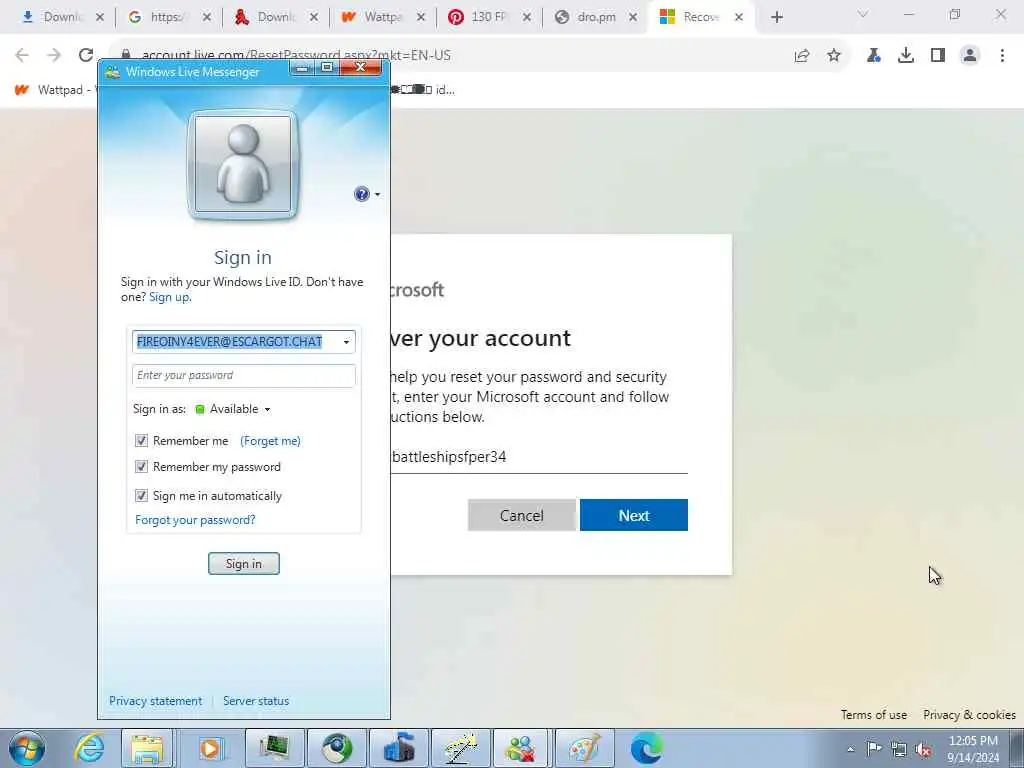
Task: Open Windows Live Messenger taskbar icon
Action: 521,748
